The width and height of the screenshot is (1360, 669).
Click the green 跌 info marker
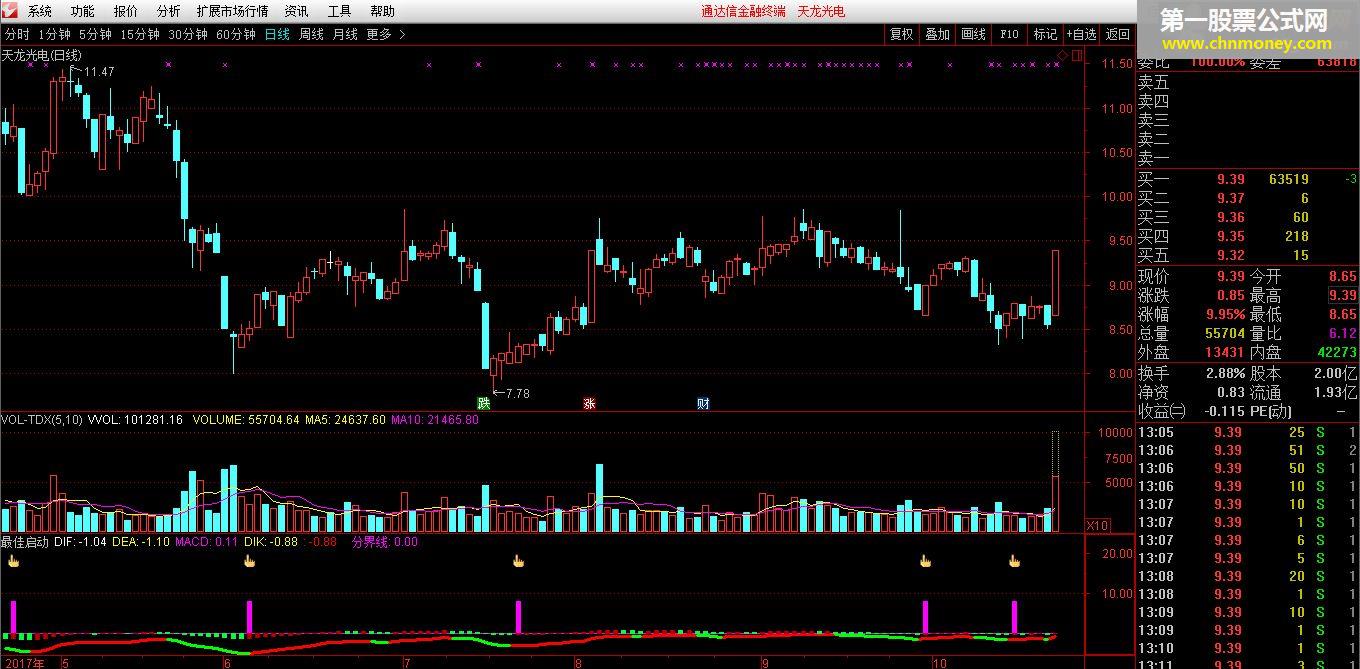[484, 404]
